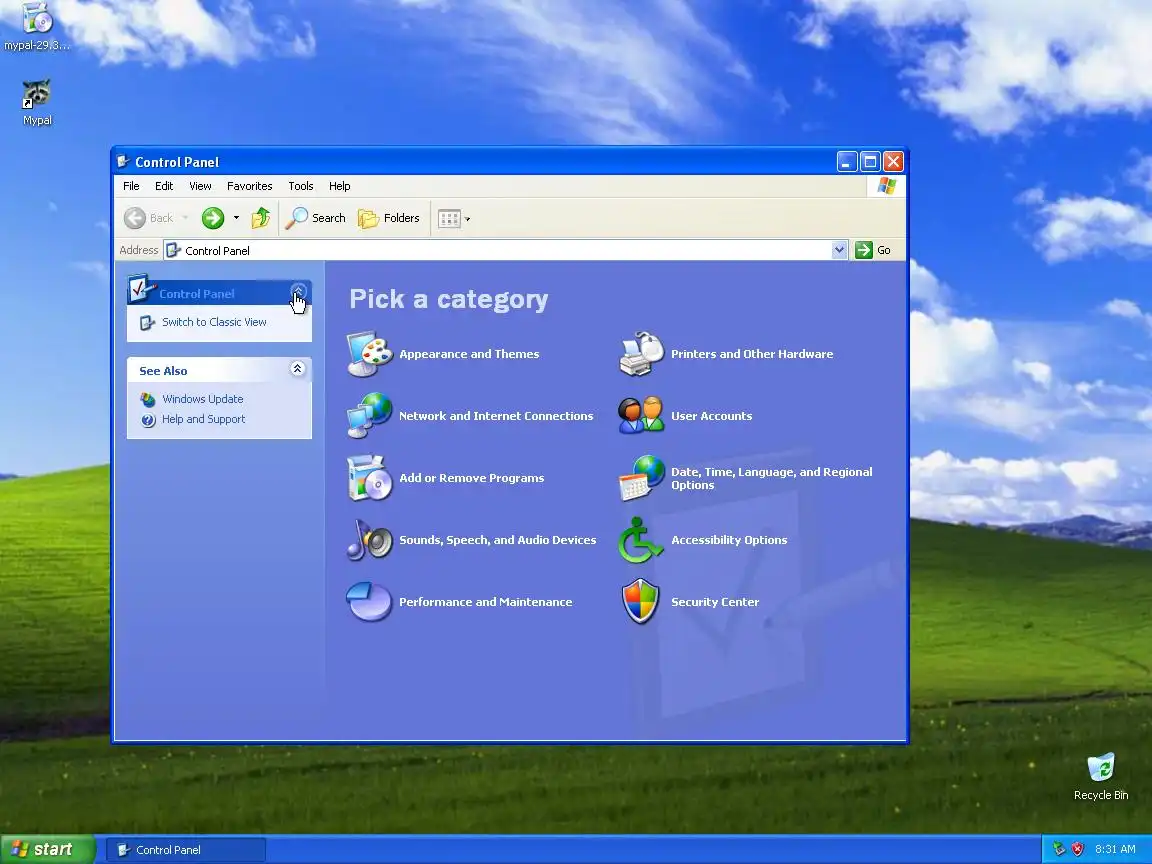Screen dimensions: 1152x864
Task: Click the Accessibility Options text link
Action: [729, 540]
